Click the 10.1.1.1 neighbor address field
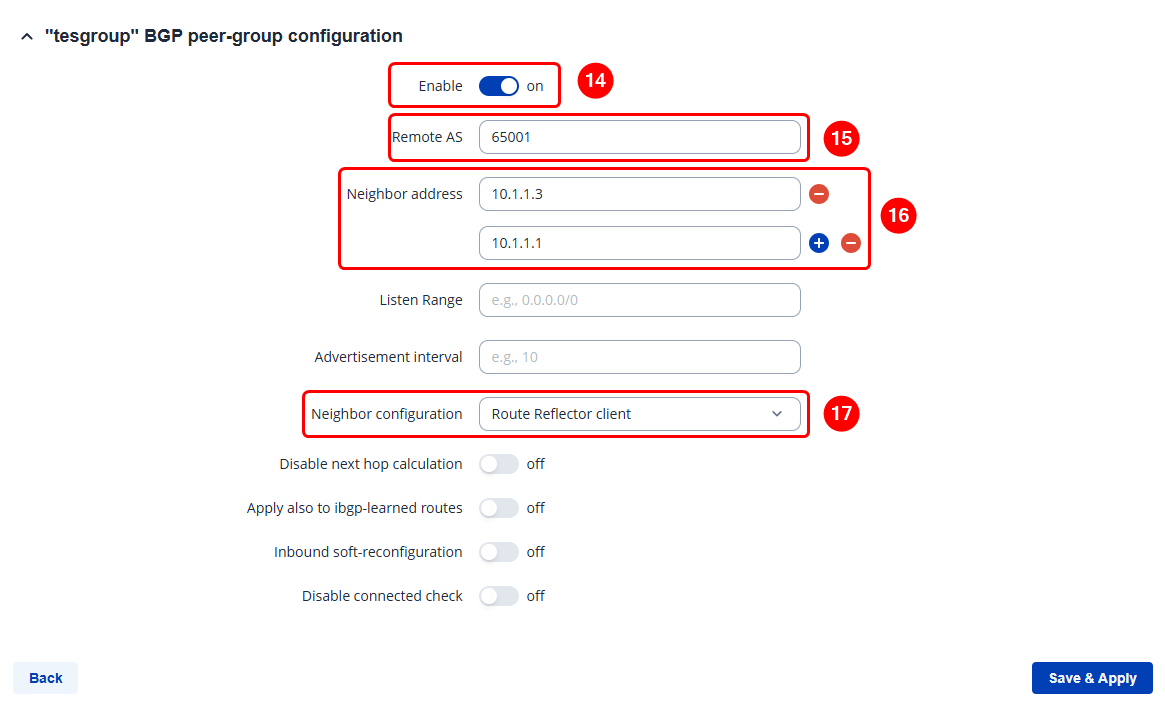The width and height of the screenshot is (1165, 719). coord(639,243)
